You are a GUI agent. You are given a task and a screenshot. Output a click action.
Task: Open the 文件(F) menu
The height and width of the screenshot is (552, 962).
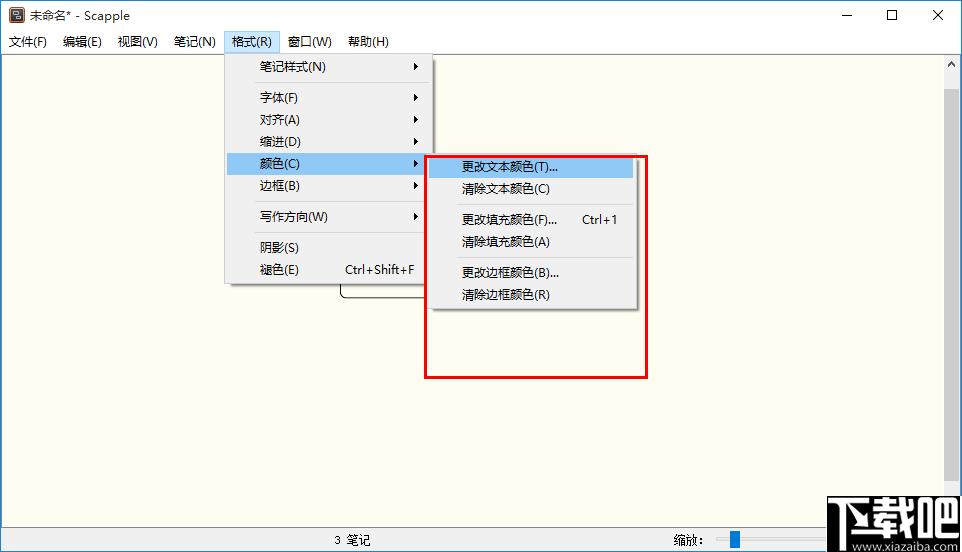28,41
